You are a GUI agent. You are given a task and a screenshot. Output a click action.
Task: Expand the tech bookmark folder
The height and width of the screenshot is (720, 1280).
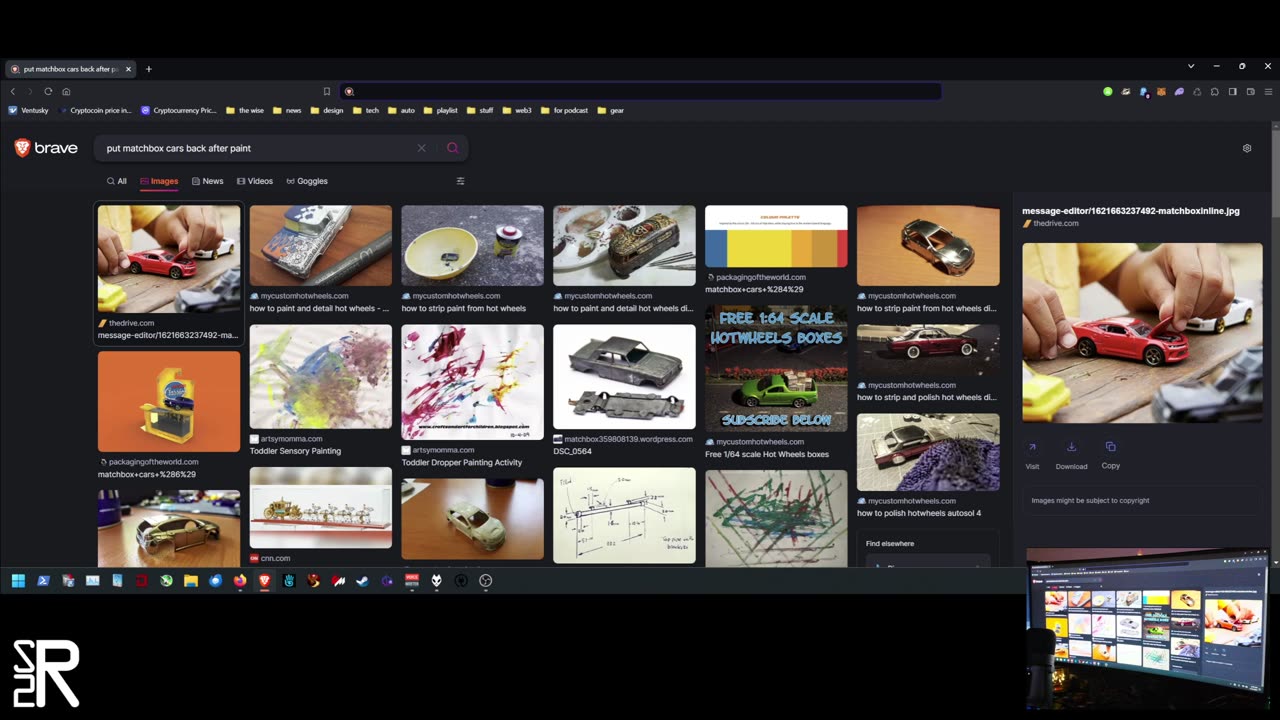[366, 110]
